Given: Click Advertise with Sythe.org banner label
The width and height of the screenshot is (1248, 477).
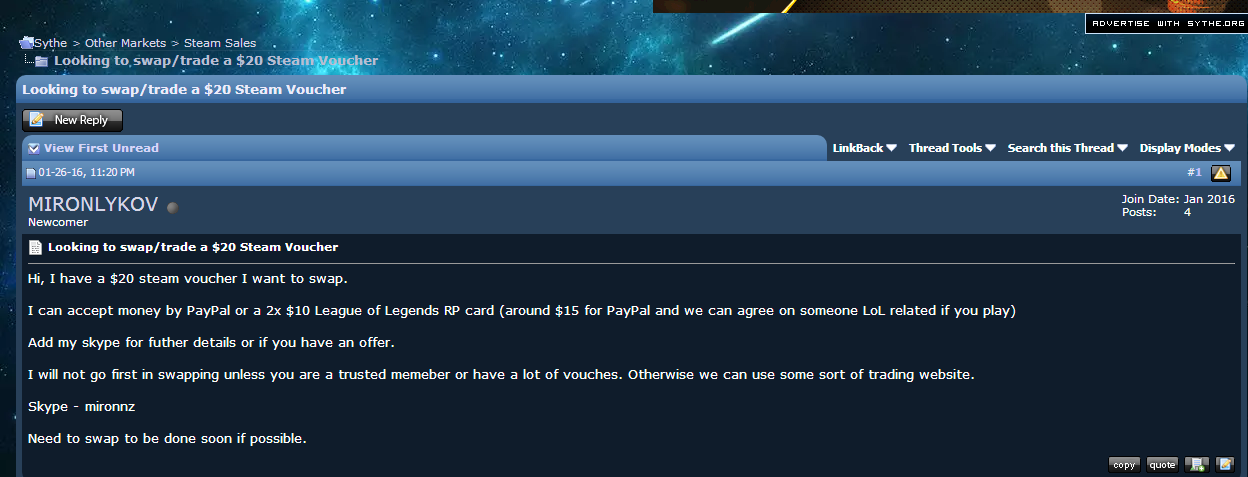Looking at the screenshot, I should [x=1166, y=23].
